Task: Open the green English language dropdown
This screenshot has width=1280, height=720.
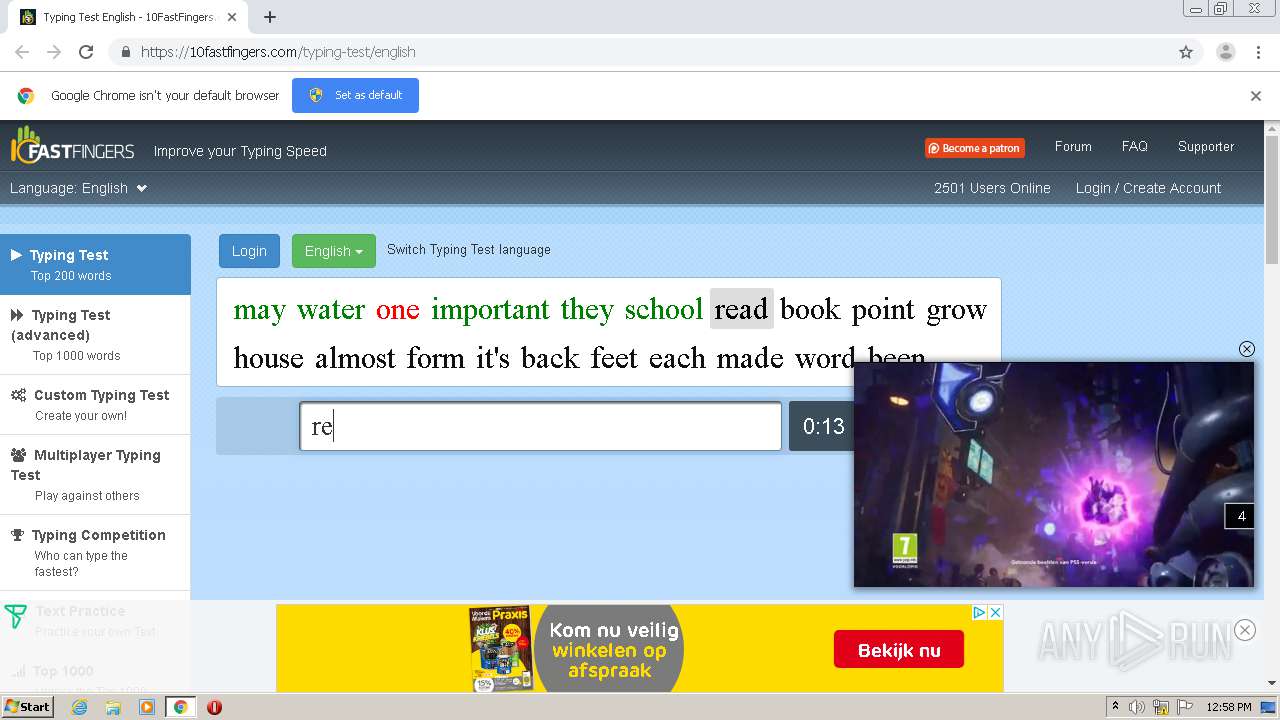Action: click(x=334, y=251)
